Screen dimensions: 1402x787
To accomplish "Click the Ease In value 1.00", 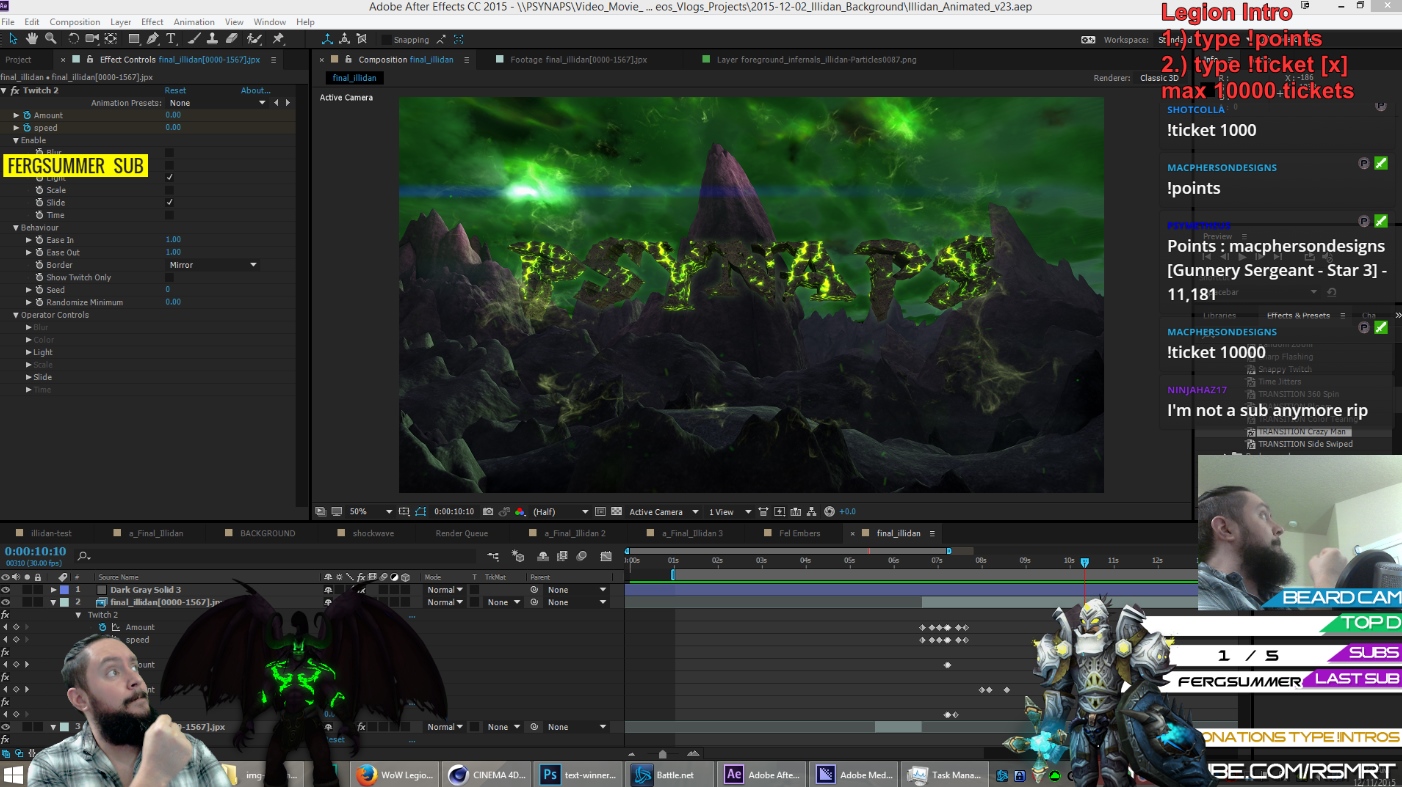I will (x=173, y=240).
